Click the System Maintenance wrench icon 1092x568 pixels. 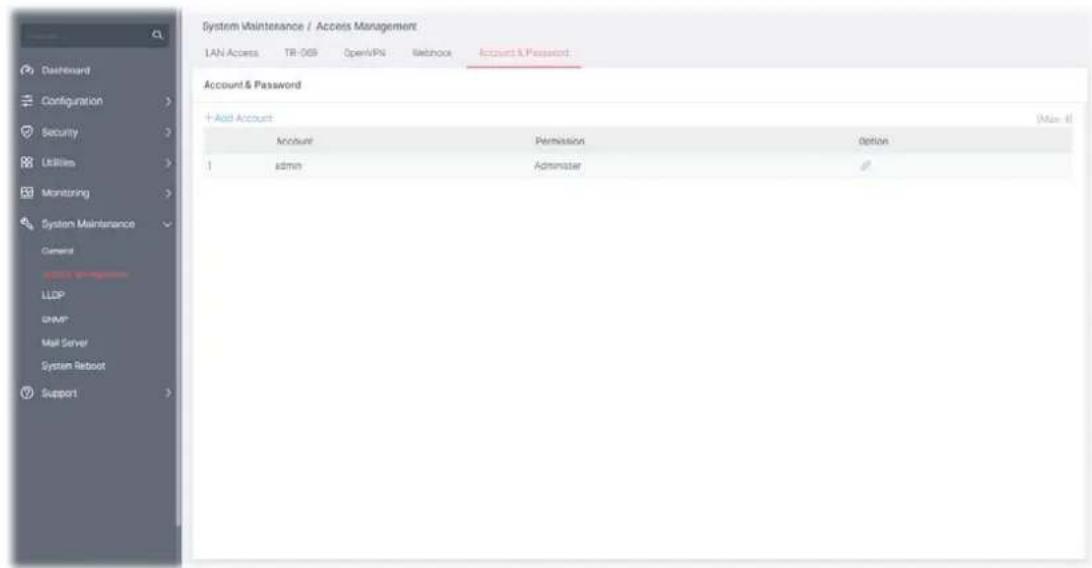tap(27, 223)
